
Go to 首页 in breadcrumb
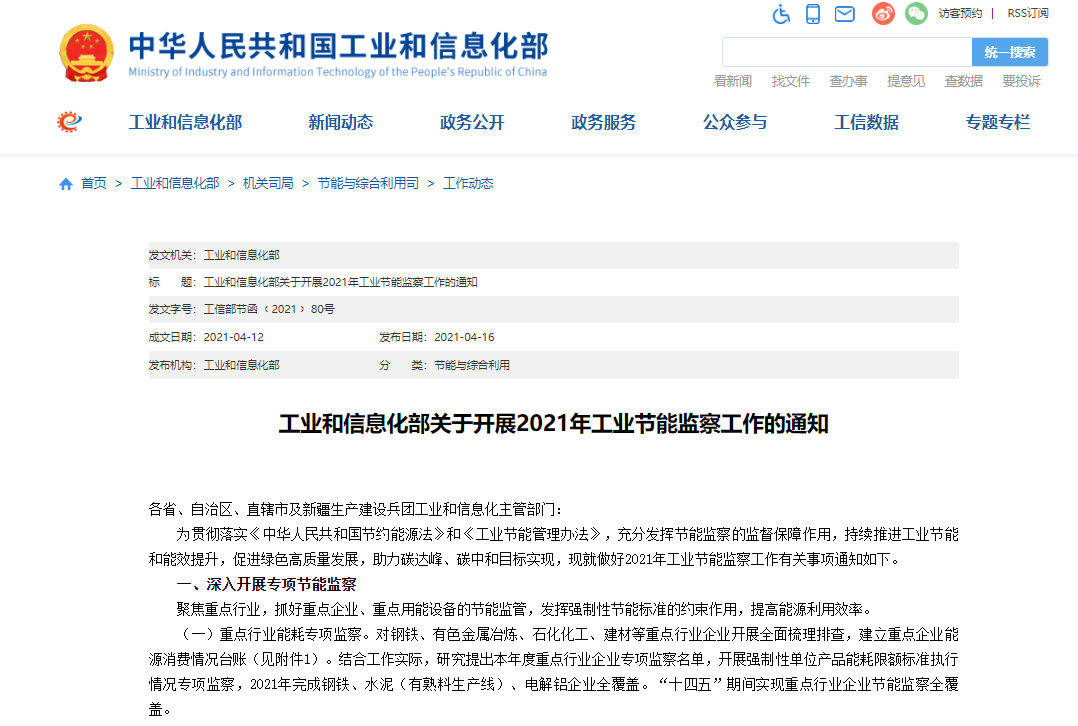[94, 184]
